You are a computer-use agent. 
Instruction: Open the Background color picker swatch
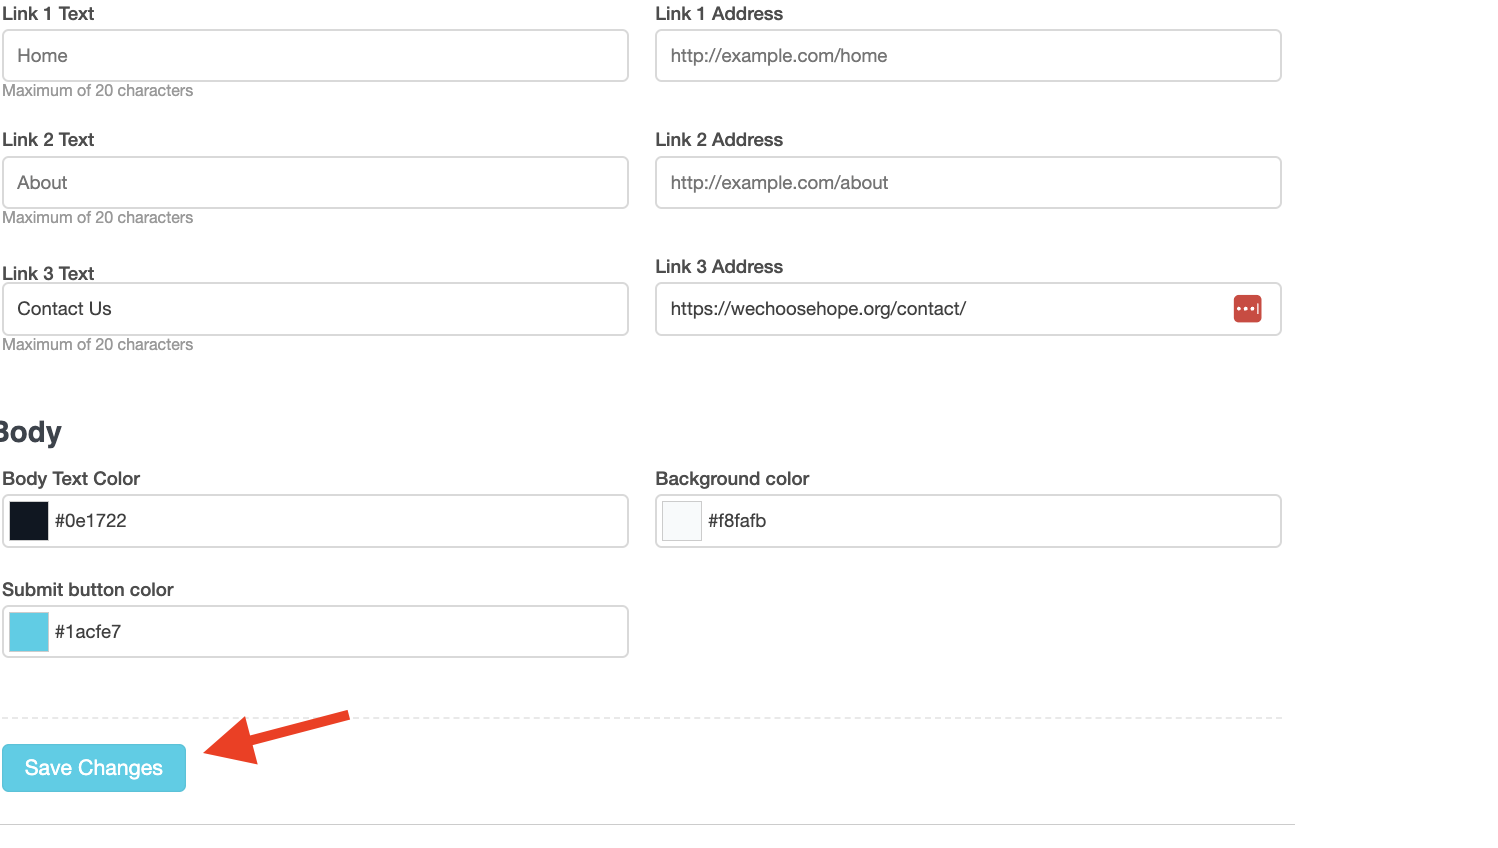(x=681, y=520)
